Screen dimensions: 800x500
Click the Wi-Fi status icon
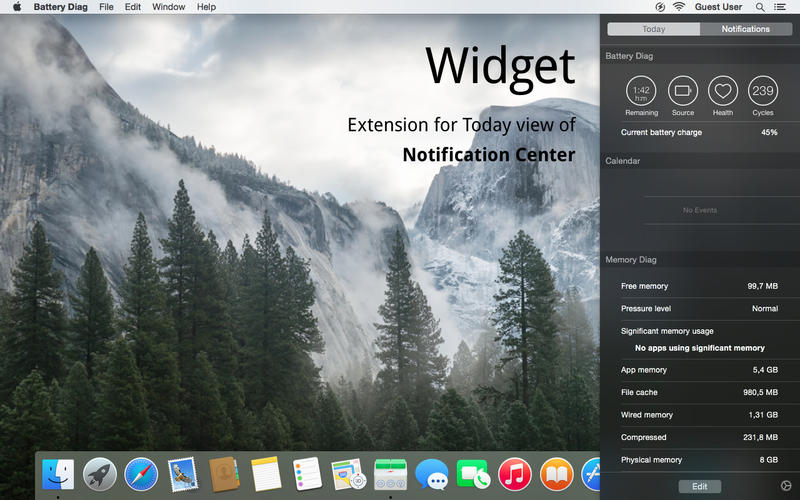point(679,7)
